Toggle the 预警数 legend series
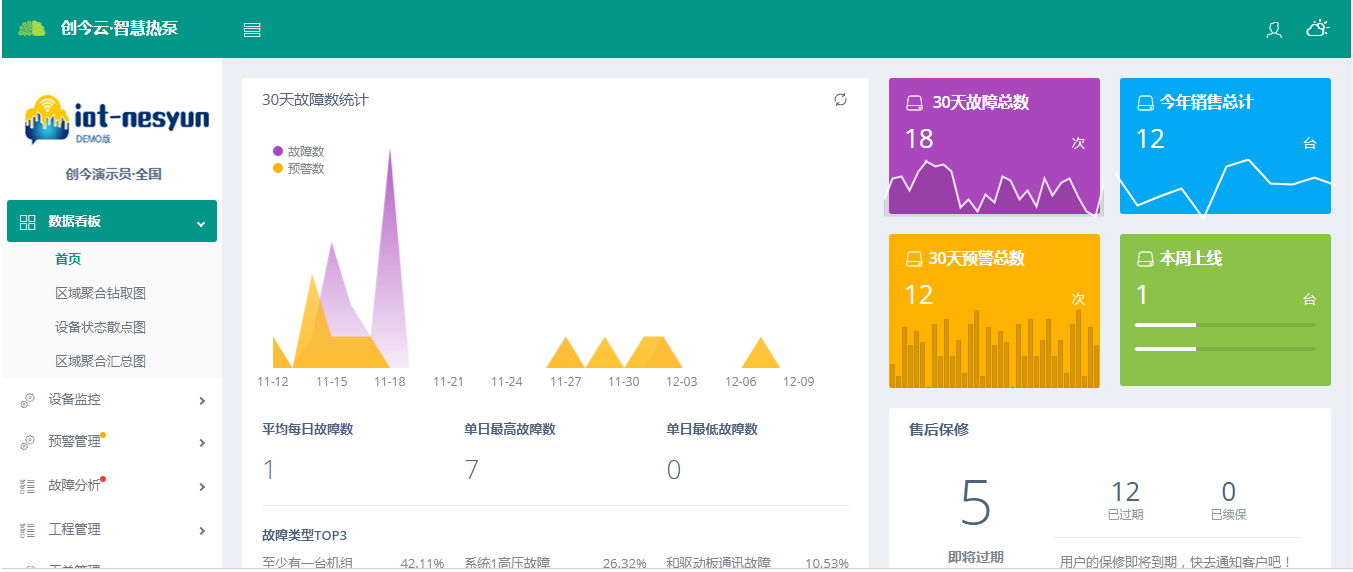Screen dimensions: 1353x572 299,168
